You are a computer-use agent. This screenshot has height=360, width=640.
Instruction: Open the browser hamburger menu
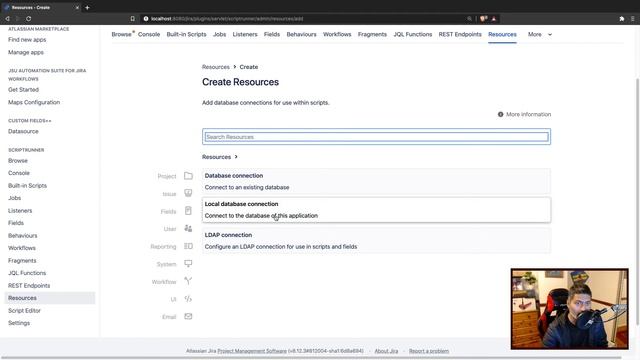633,19
